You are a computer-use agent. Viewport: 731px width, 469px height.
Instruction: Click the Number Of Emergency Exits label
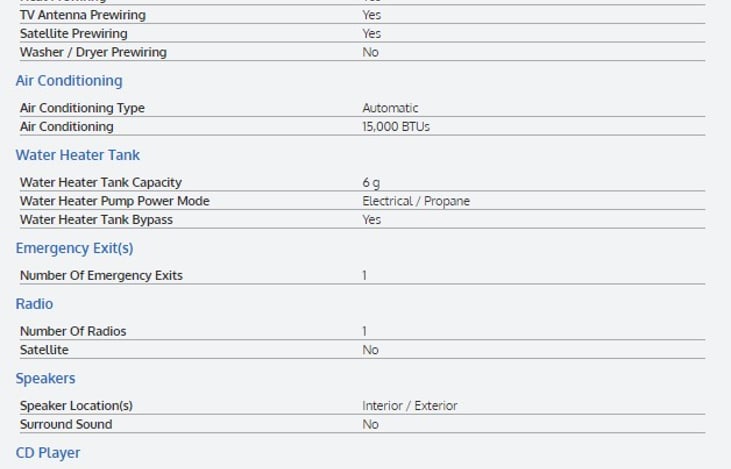pos(101,275)
